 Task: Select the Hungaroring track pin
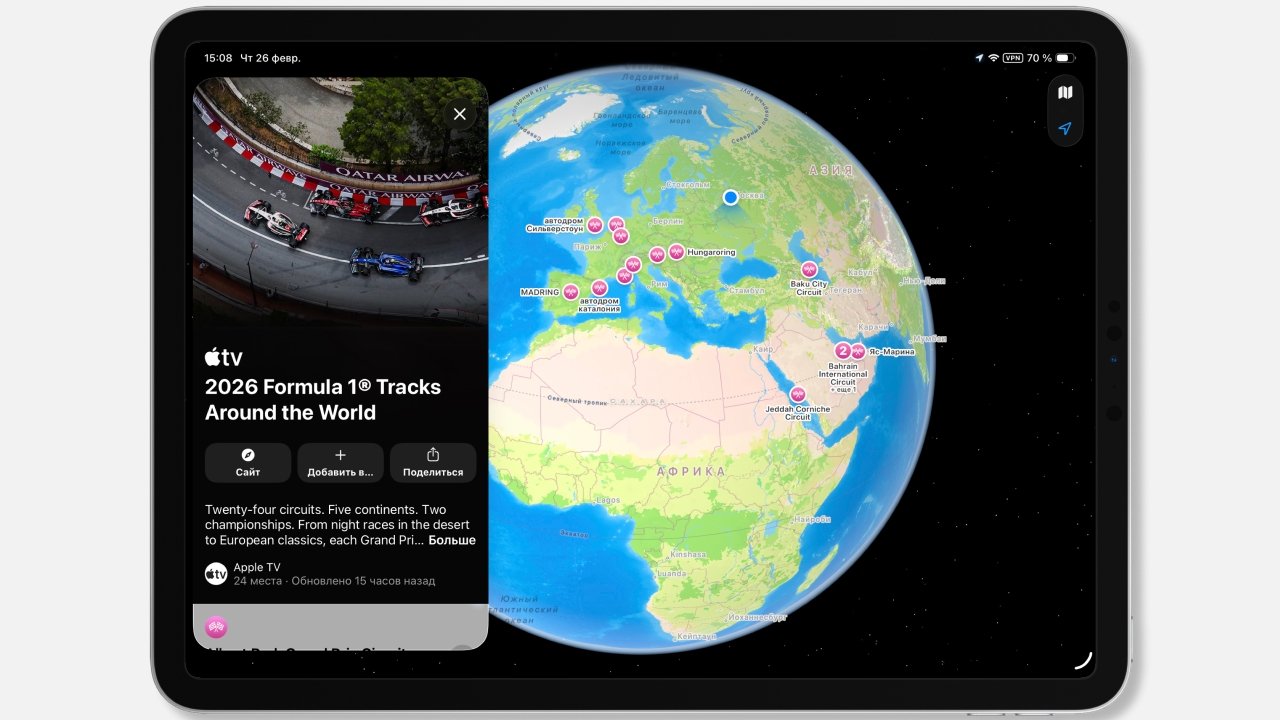[x=676, y=252]
